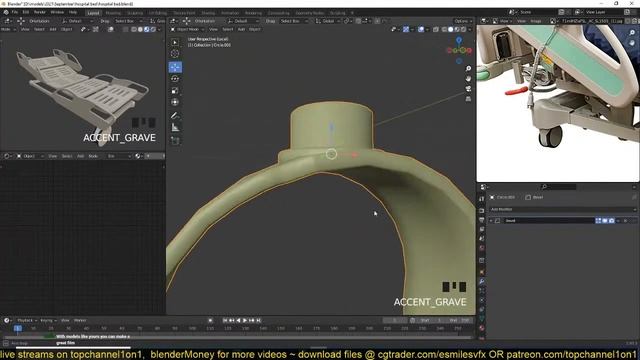Viewport: 640px width, 360px height.
Task: Remove the Bevel modifier with X button
Action: point(626,220)
